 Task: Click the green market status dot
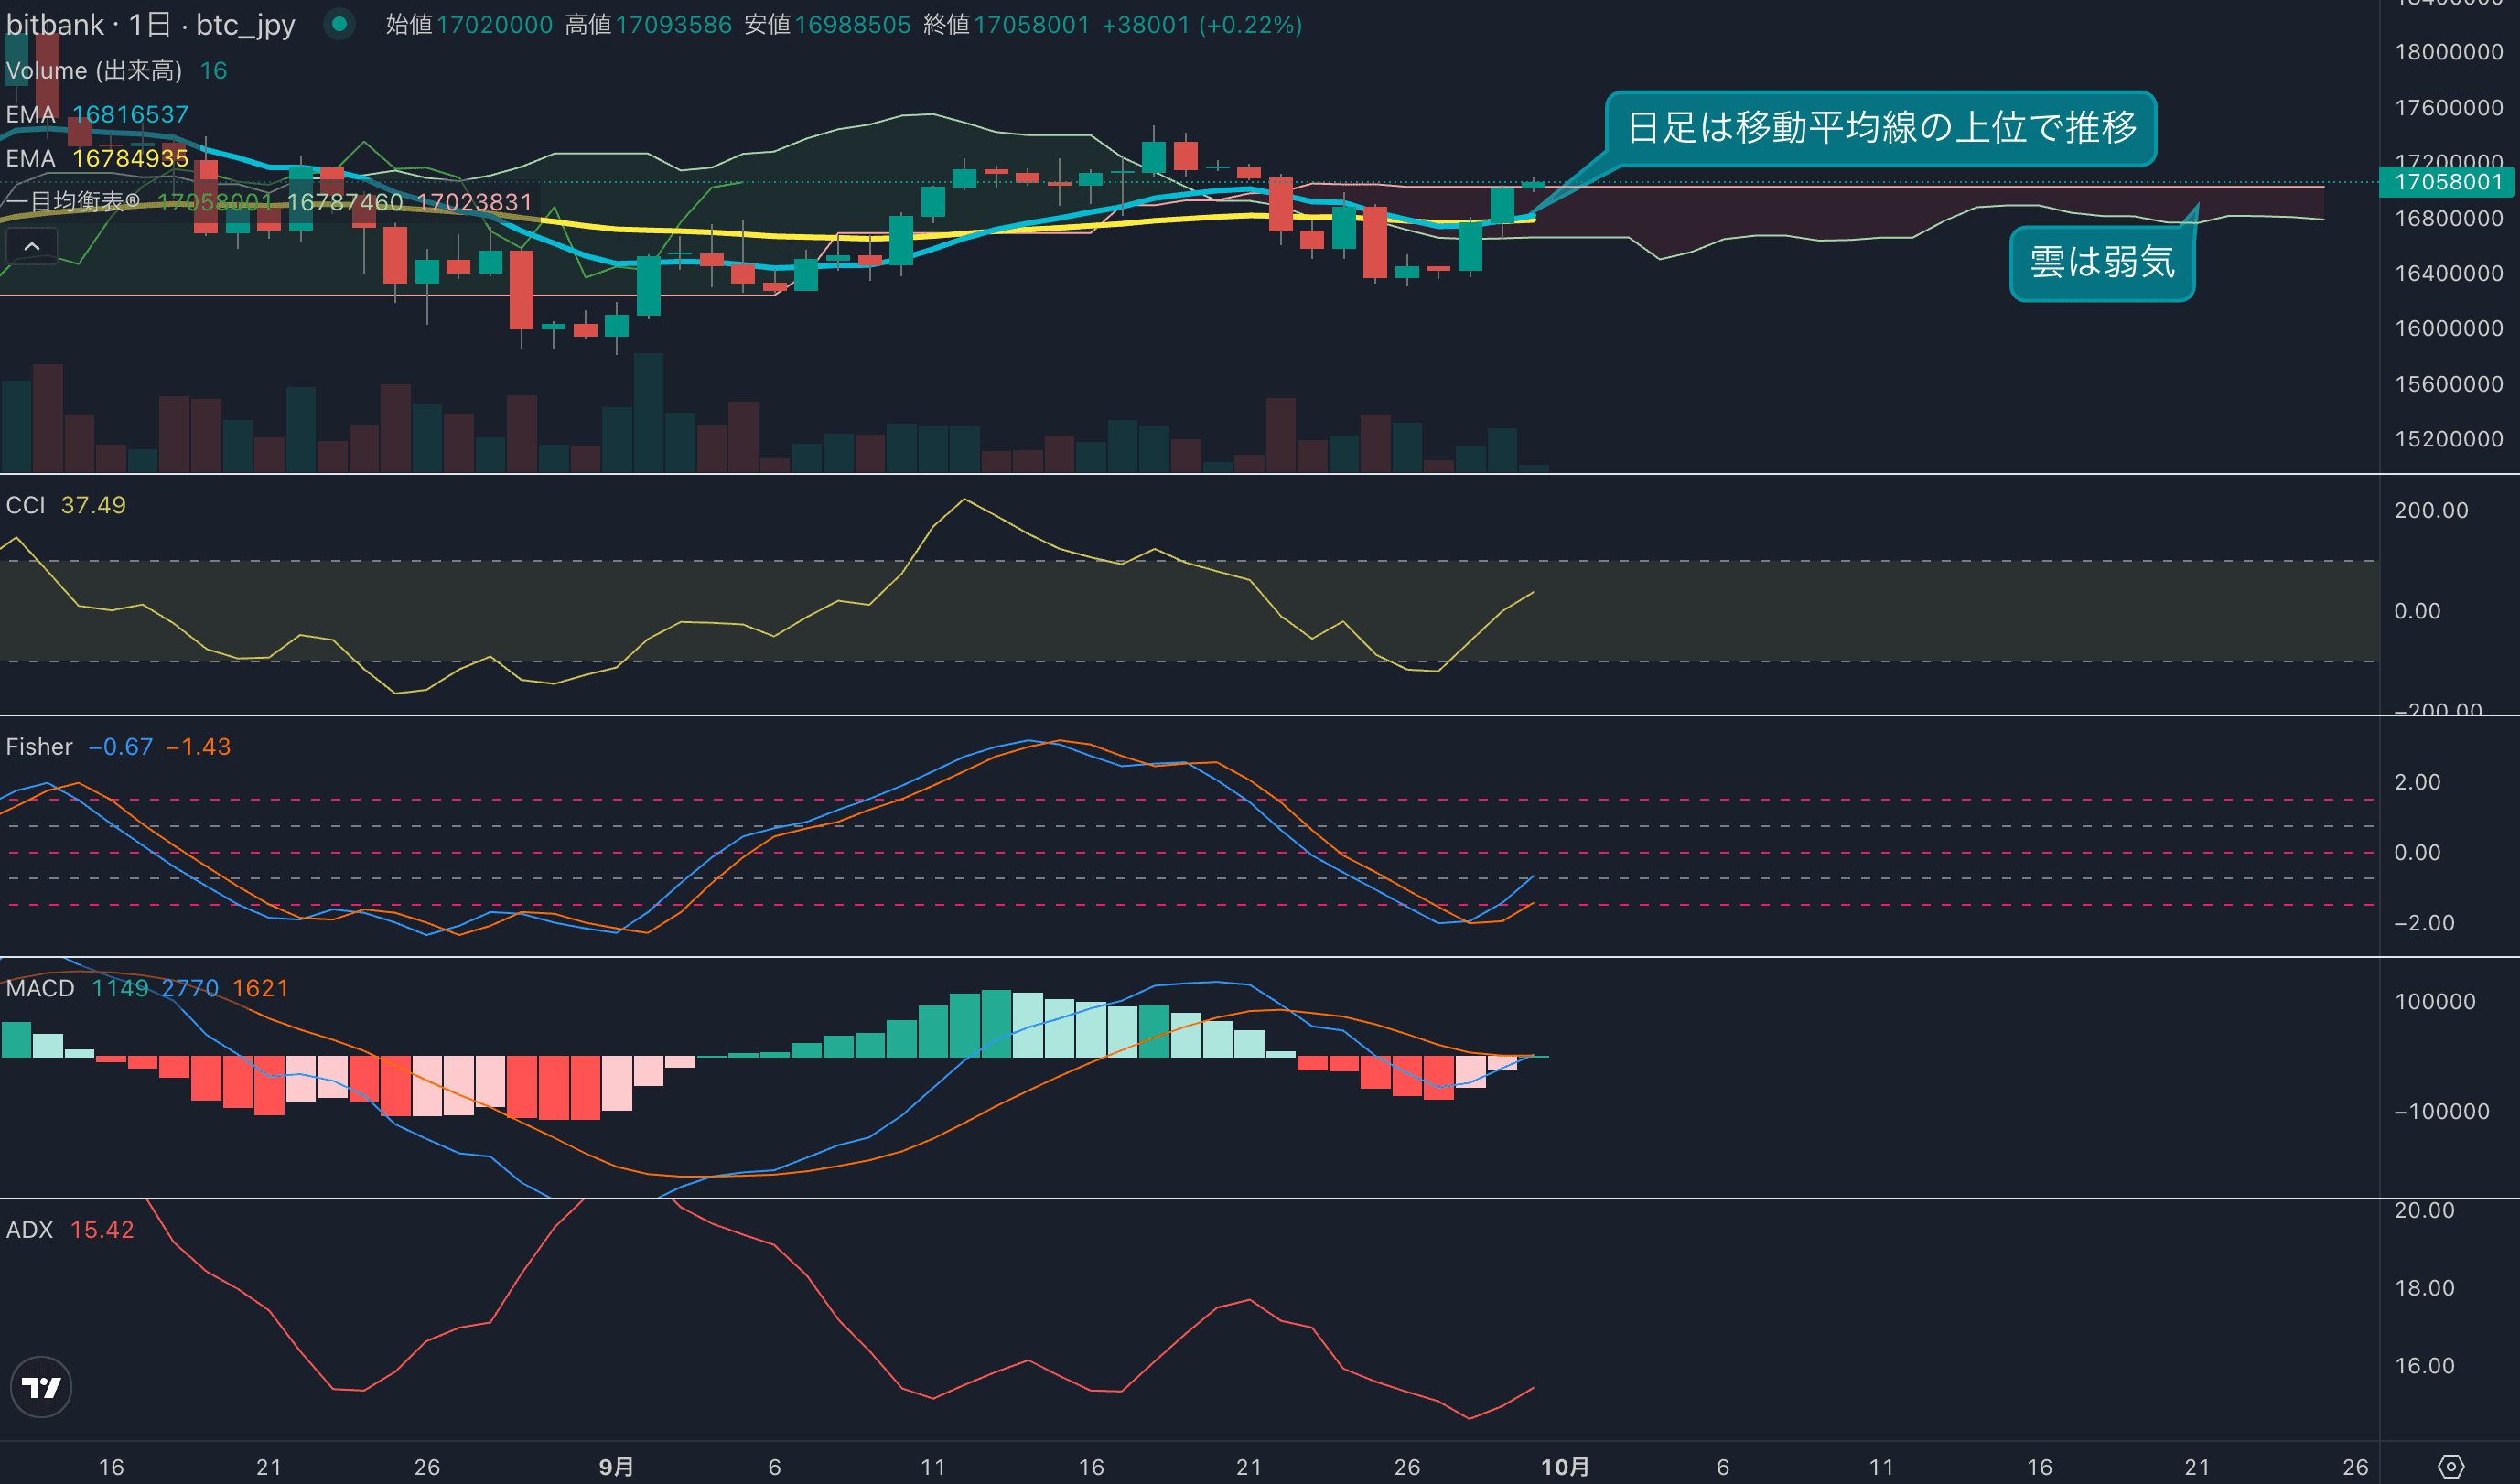(x=339, y=24)
